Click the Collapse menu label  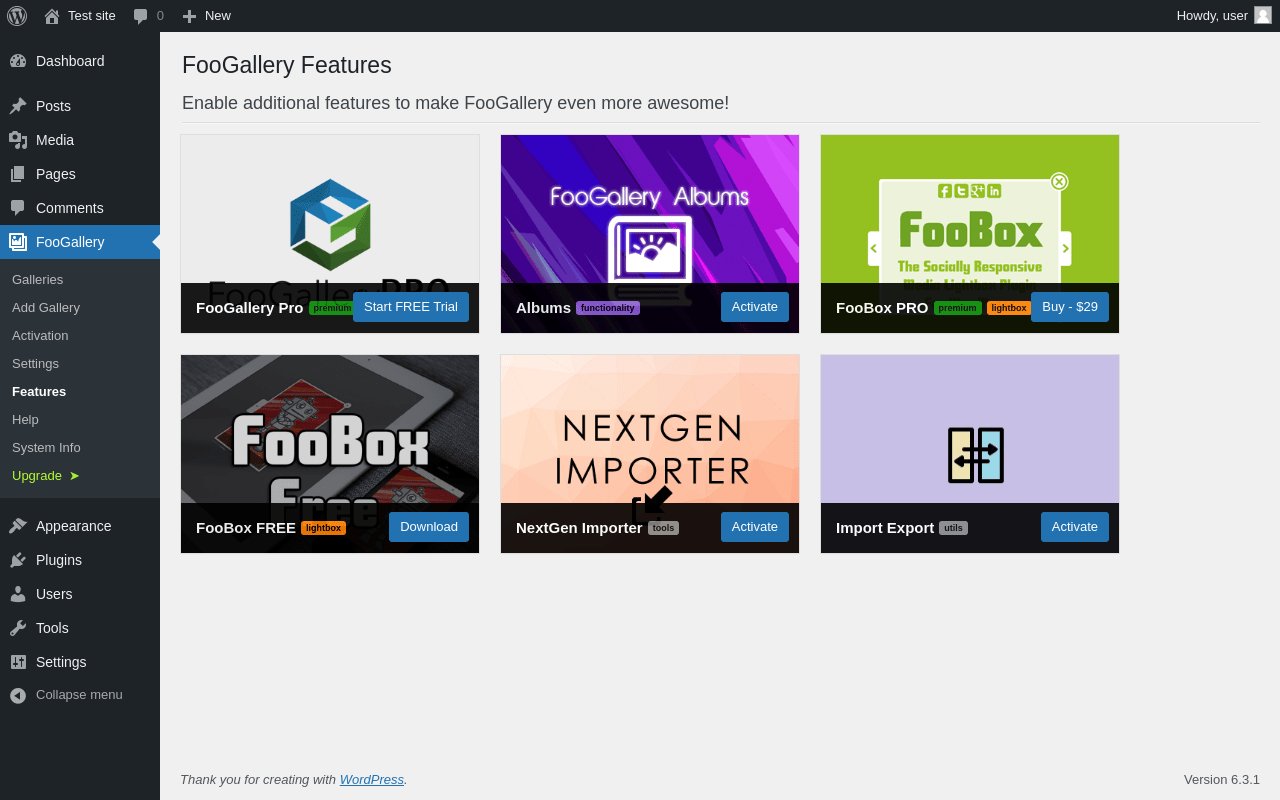(x=79, y=694)
